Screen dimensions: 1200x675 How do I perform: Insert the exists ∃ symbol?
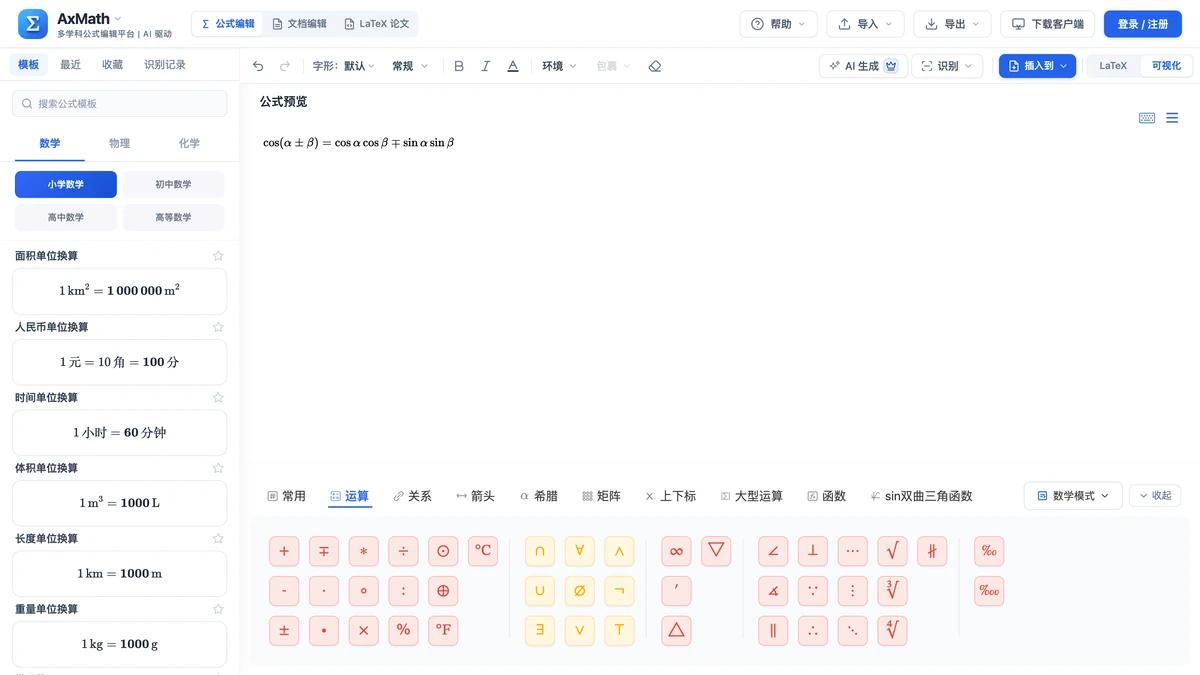click(x=540, y=631)
